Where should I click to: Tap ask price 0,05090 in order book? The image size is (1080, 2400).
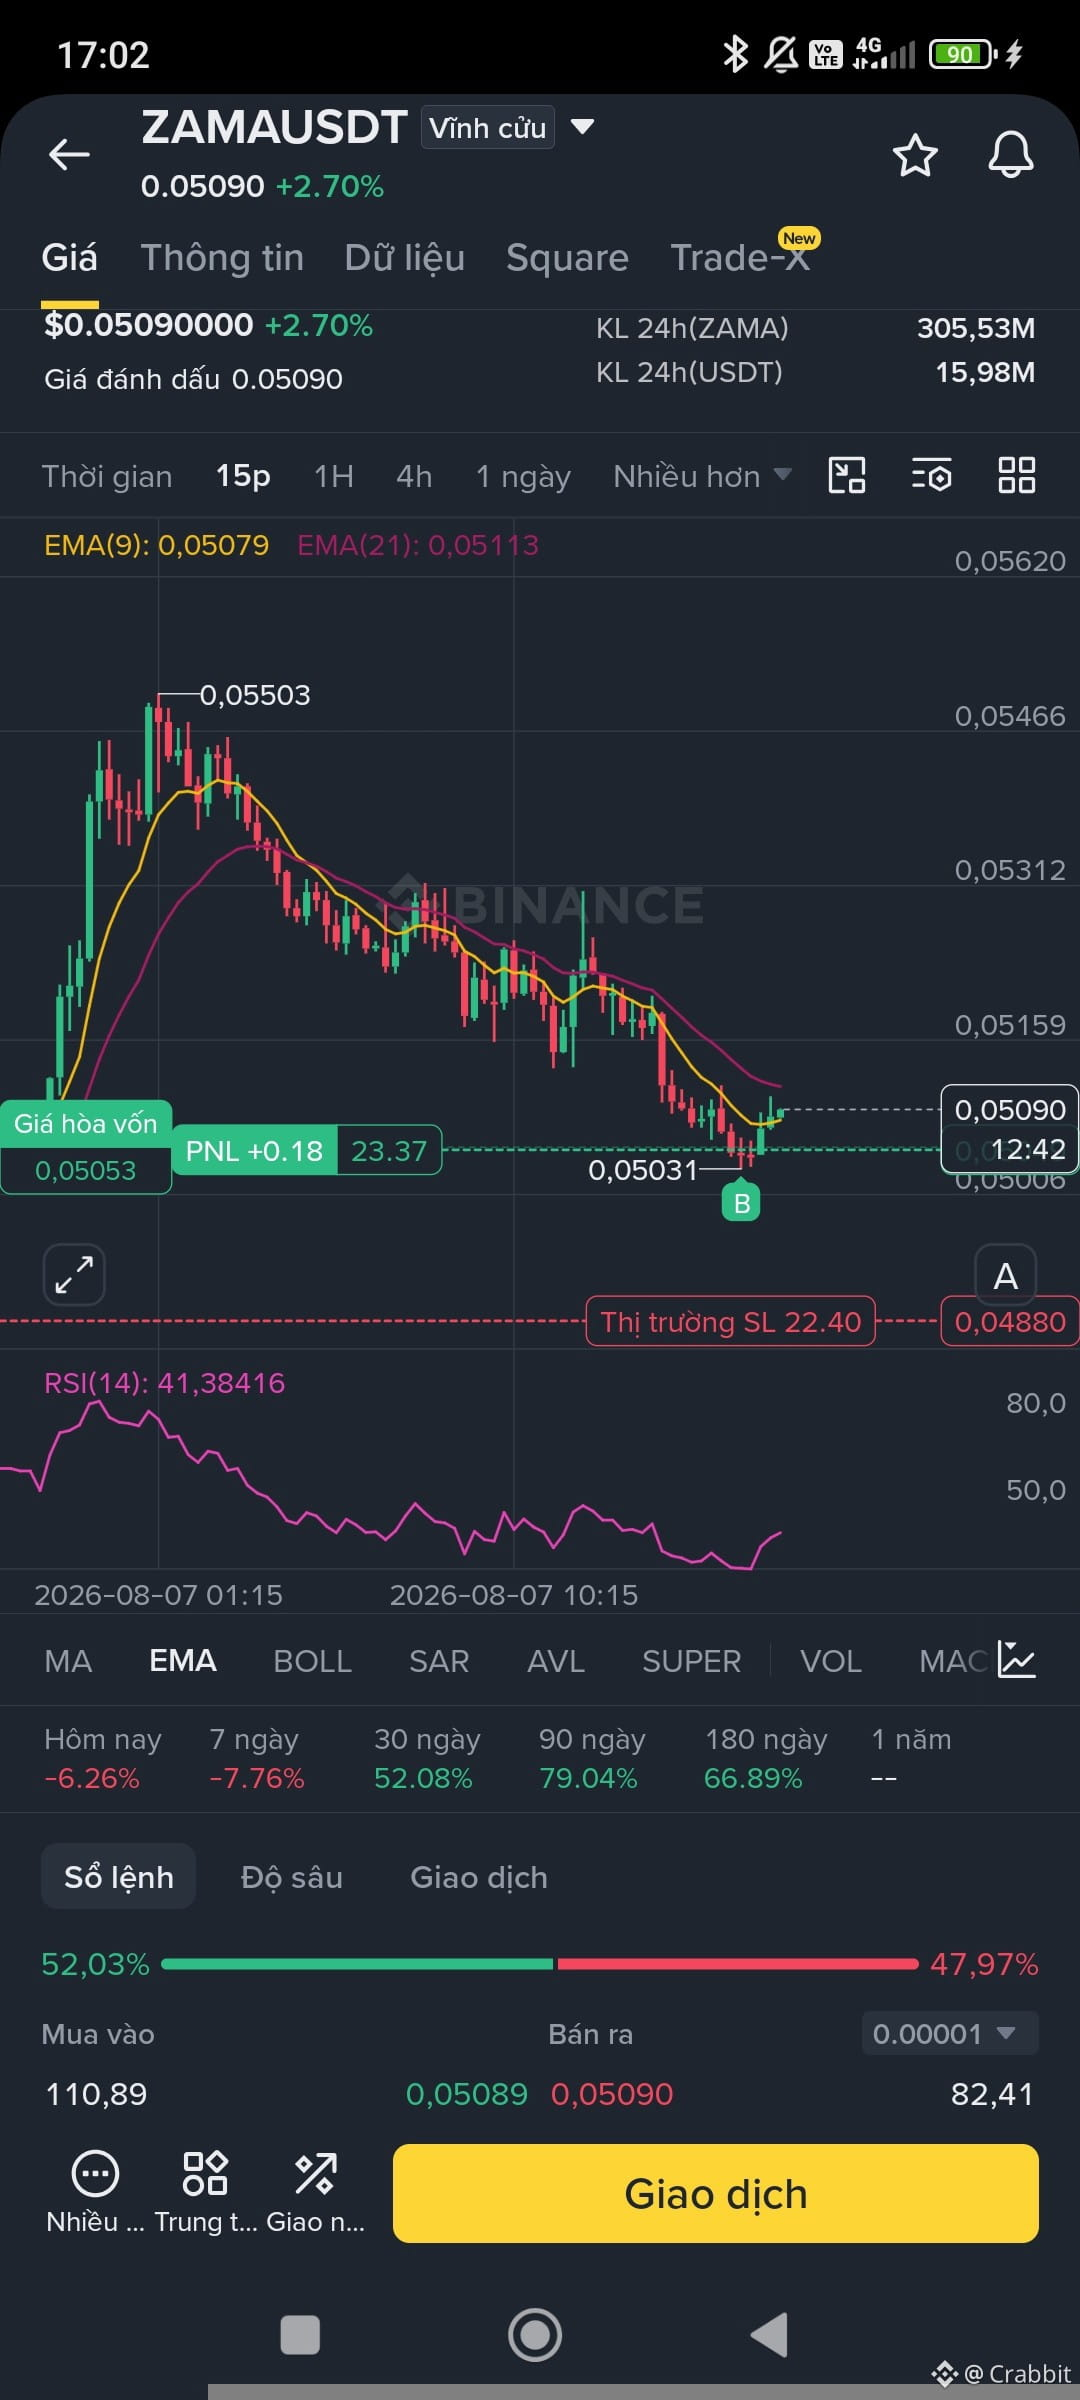612,2094
